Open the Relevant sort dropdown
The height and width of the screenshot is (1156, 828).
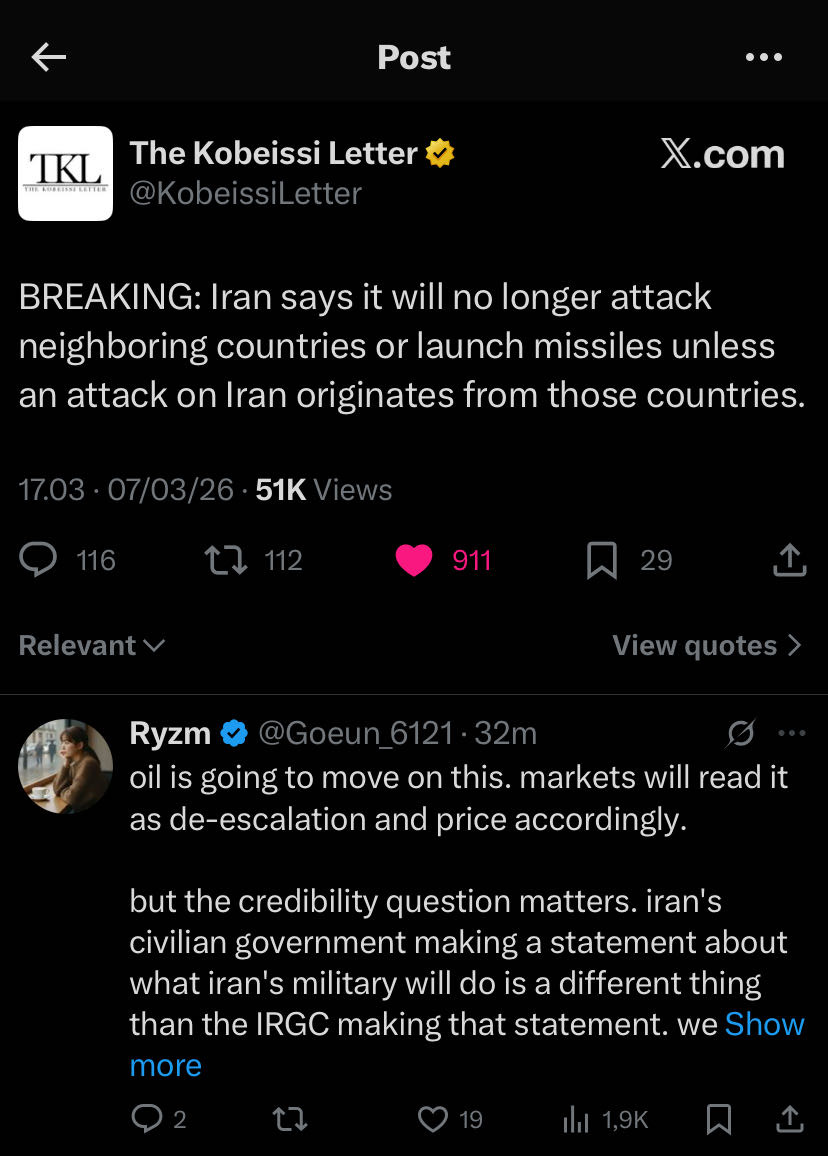point(91,646)
